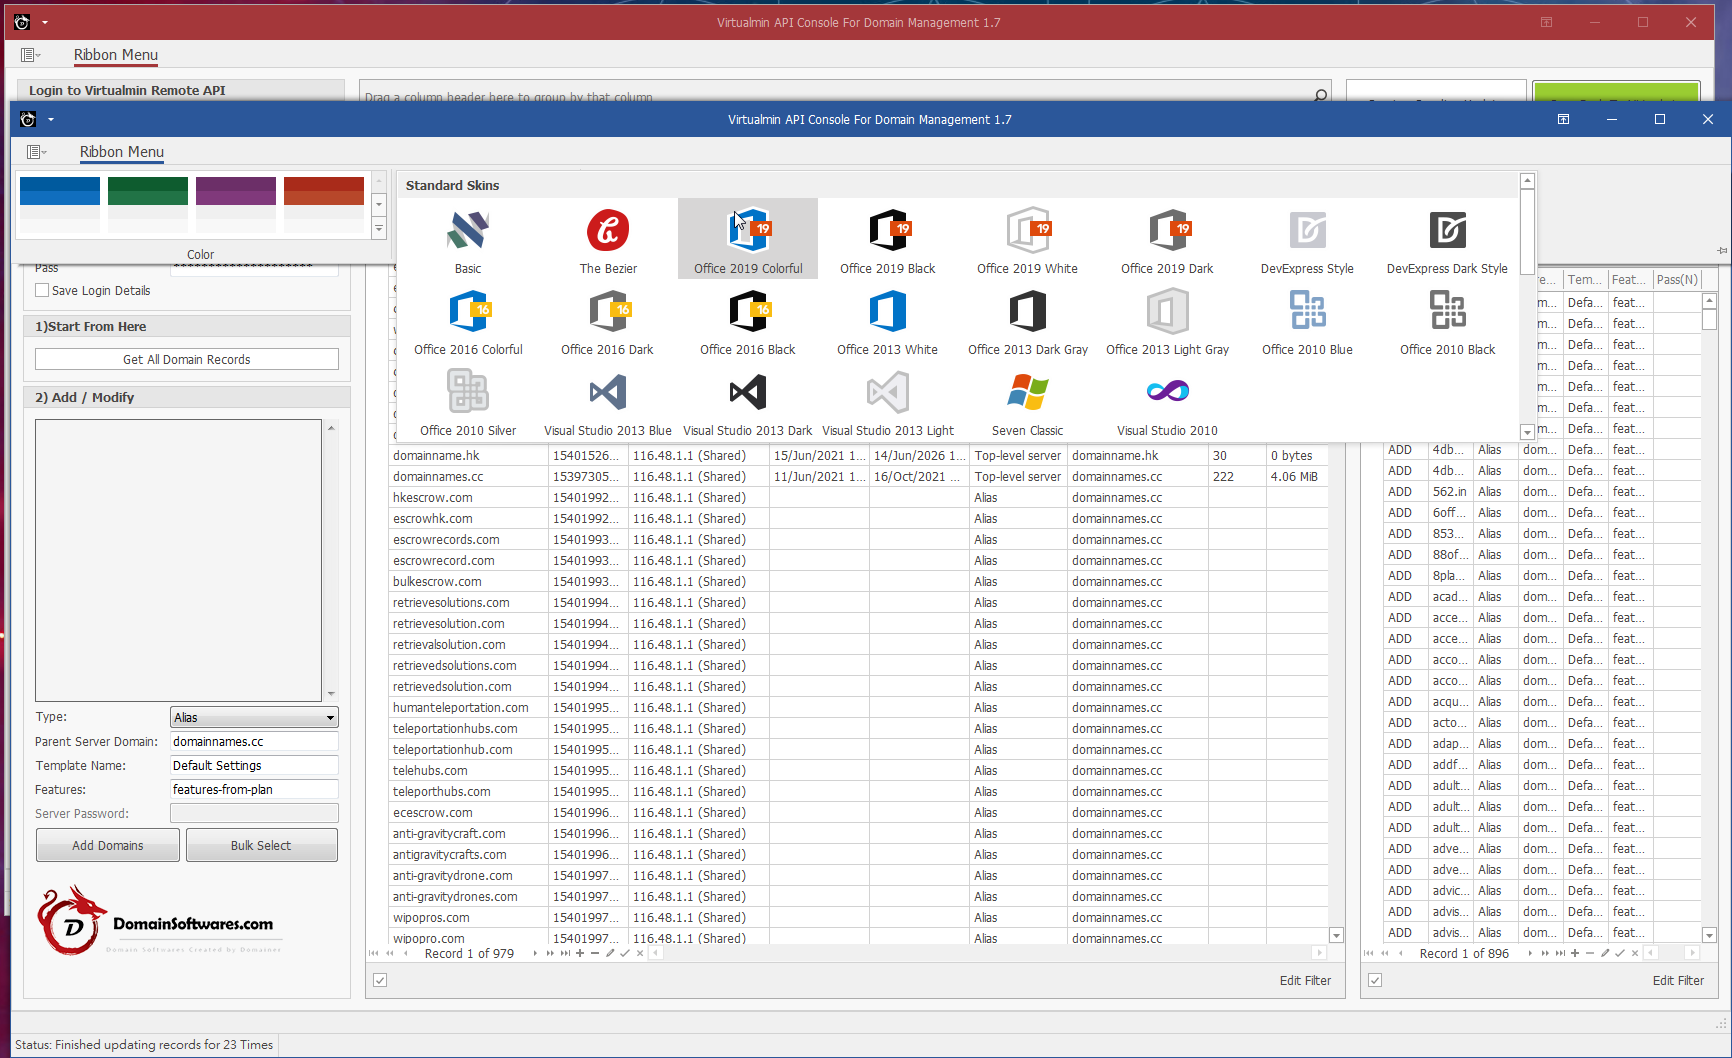Open the quick access dropdown arrow in the blue title bar

(x=51, y=120)
